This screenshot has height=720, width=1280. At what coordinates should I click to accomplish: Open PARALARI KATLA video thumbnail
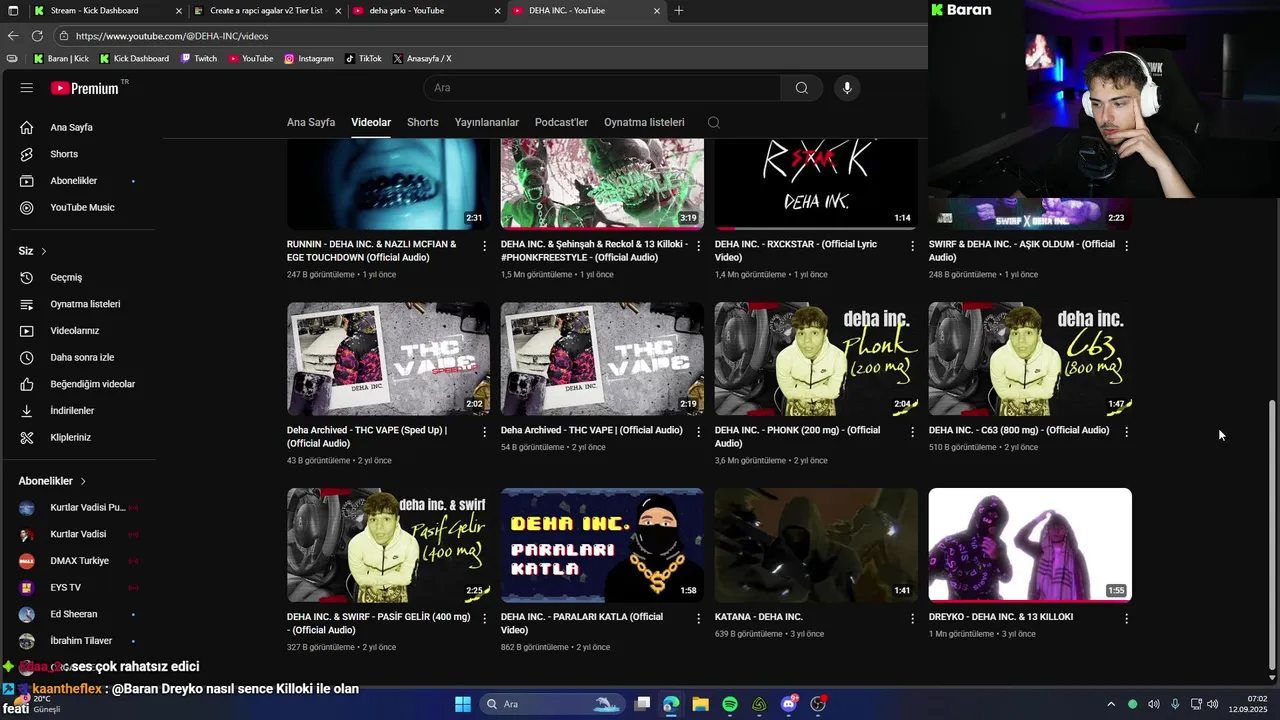pos(602,545)
